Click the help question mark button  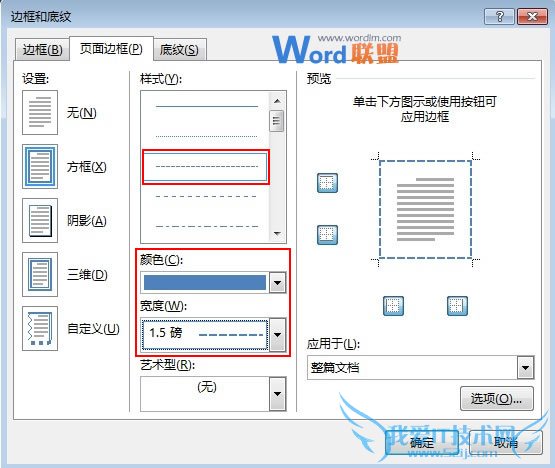coord(499,17)
